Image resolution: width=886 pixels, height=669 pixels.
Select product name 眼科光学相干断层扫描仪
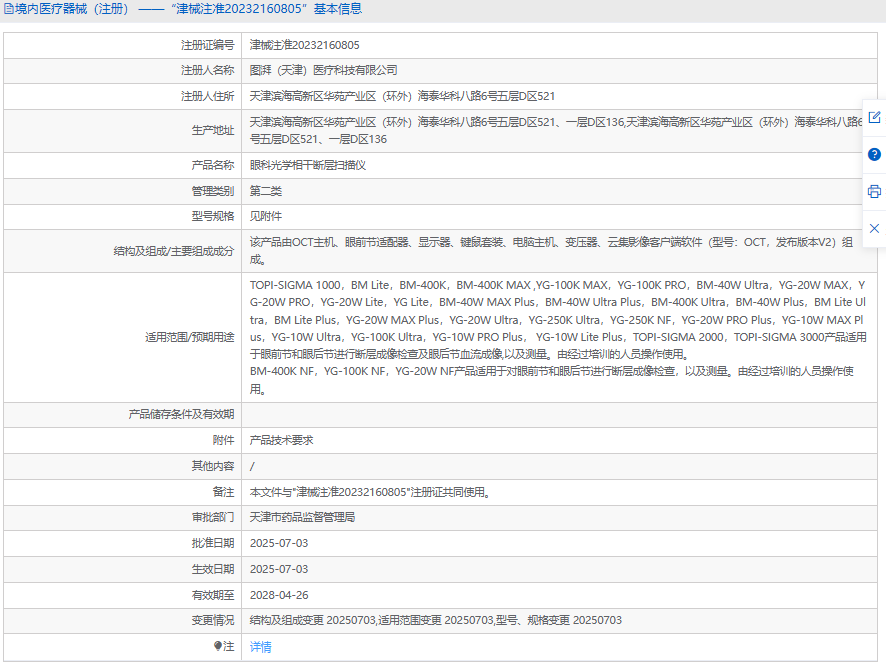pyautogui.click(x=308, y=166)
